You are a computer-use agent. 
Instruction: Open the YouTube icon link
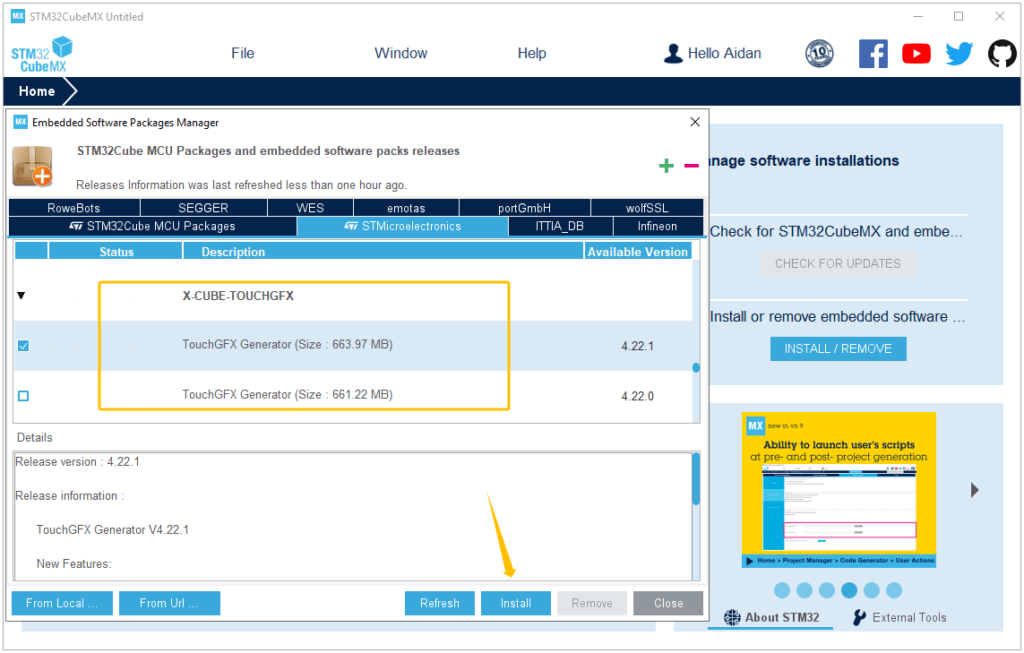pos(916,54)
